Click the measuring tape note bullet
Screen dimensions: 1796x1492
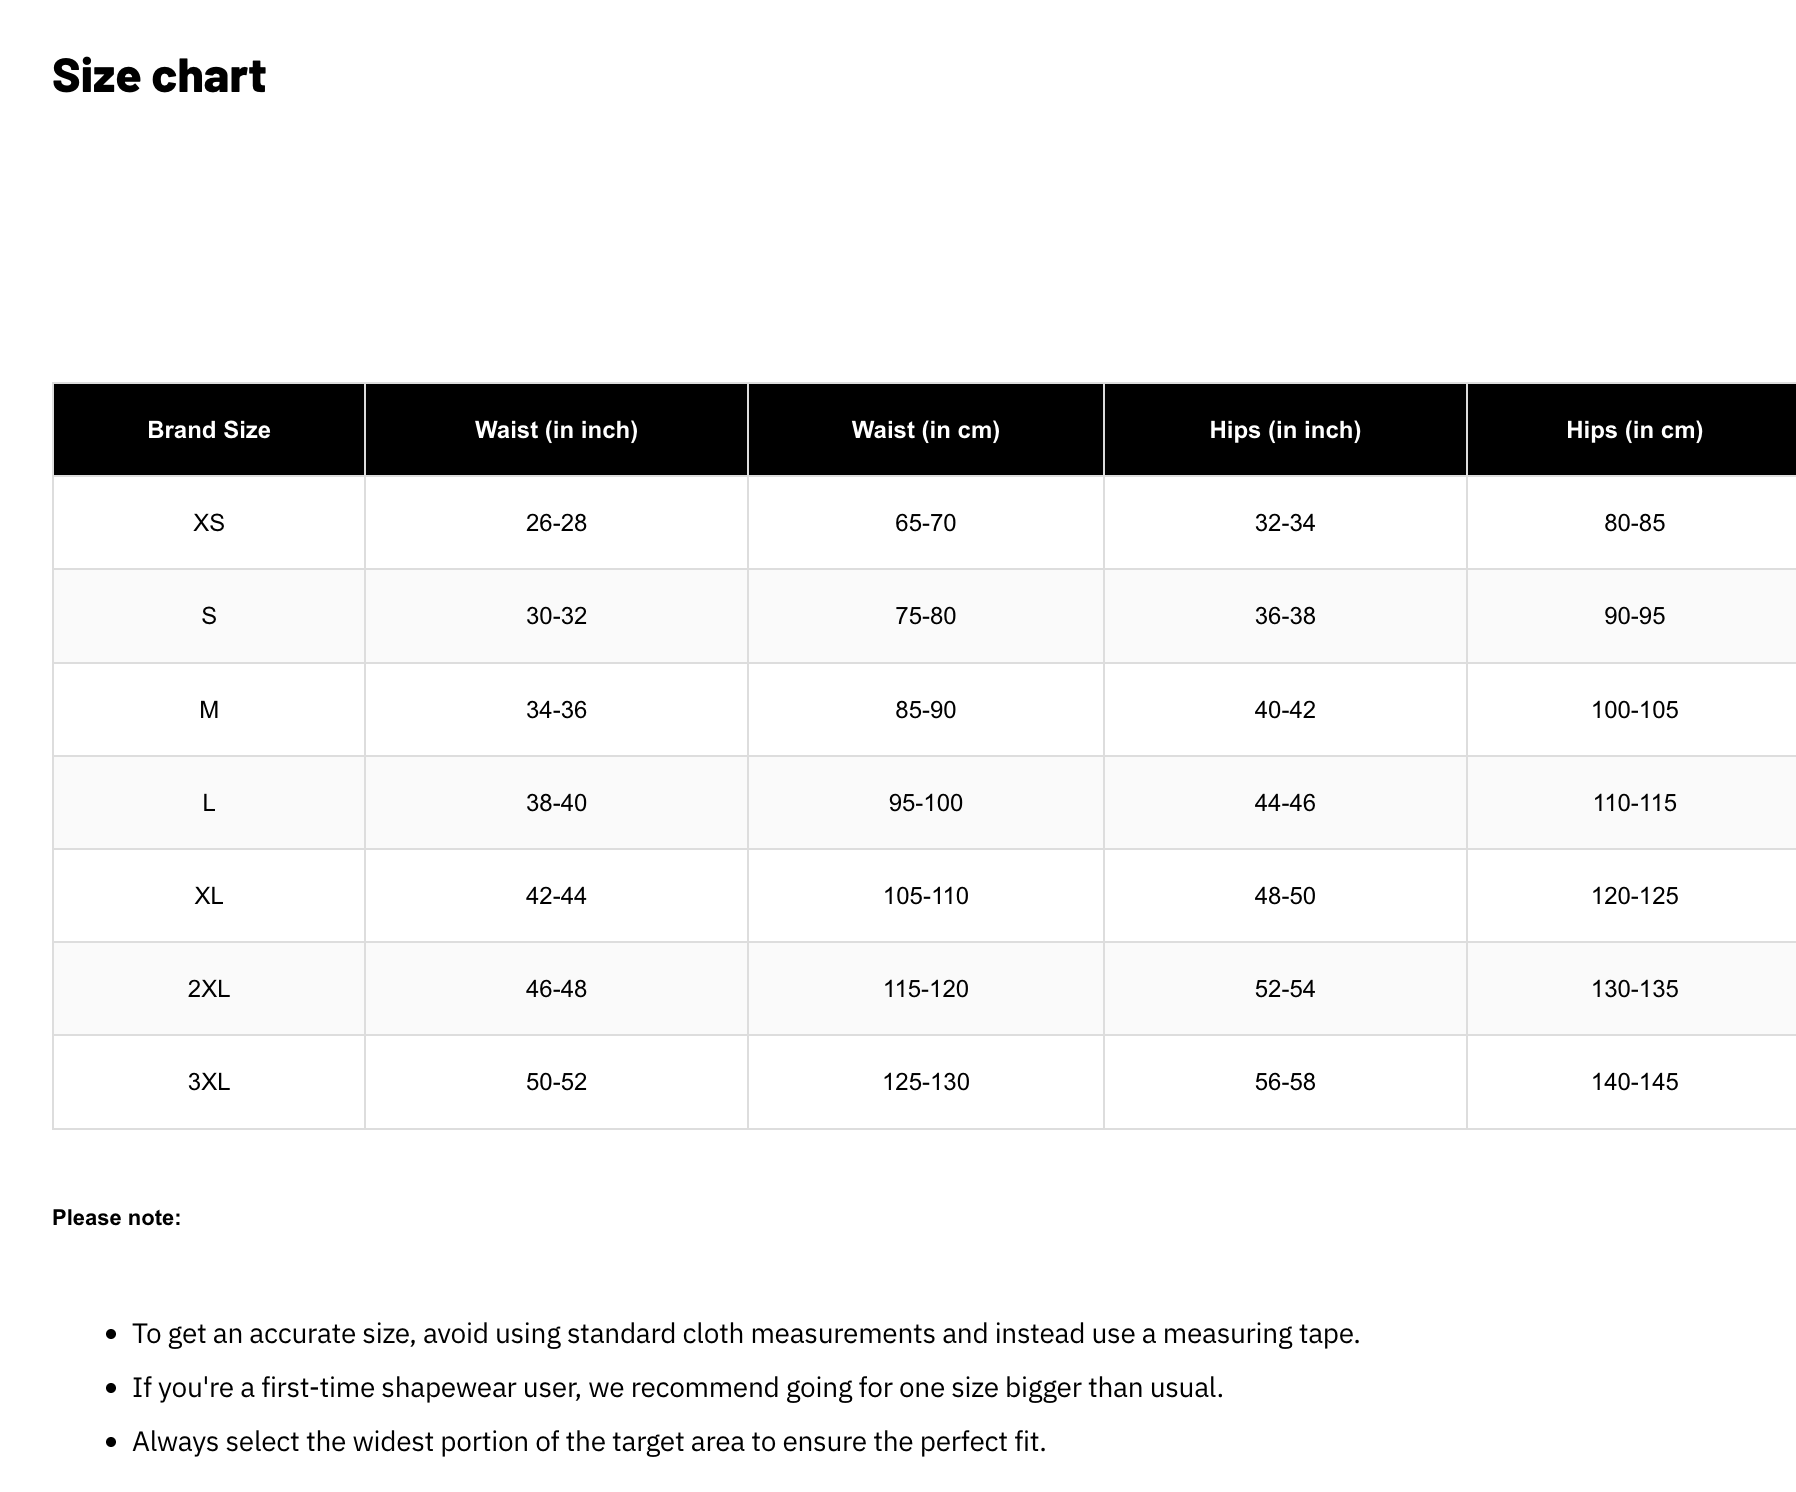tap(746, 1334)
